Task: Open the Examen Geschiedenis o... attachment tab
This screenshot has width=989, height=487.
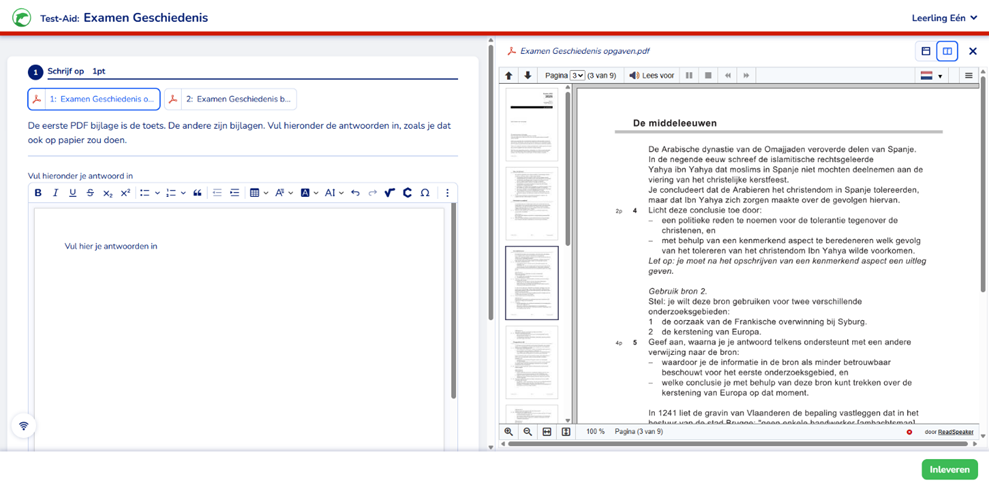Action: tap(94, 99)
